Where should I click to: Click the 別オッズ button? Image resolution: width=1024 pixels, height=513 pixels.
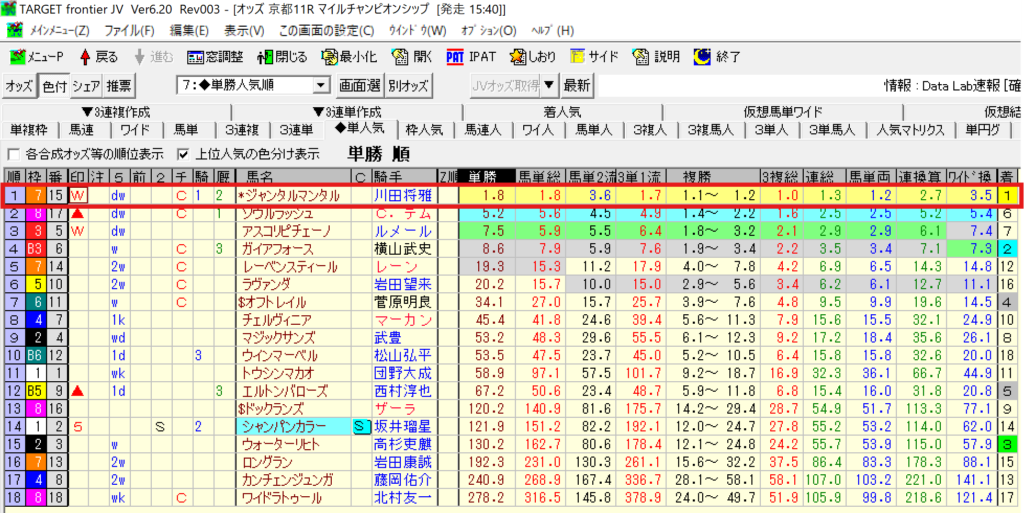pos(409,85)
